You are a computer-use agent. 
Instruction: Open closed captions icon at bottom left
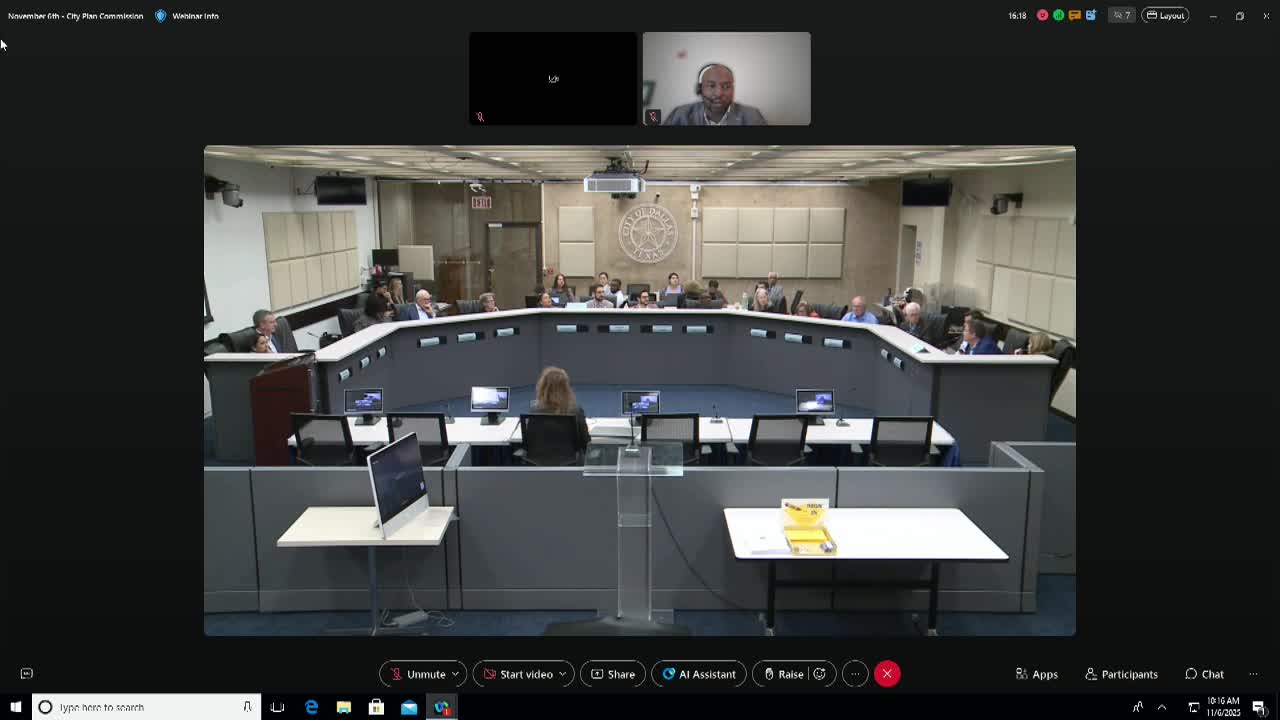pos(27,674)
